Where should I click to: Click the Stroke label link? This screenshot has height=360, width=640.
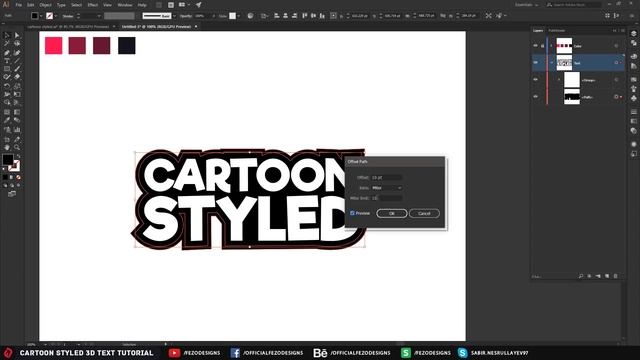coord(68,16)
